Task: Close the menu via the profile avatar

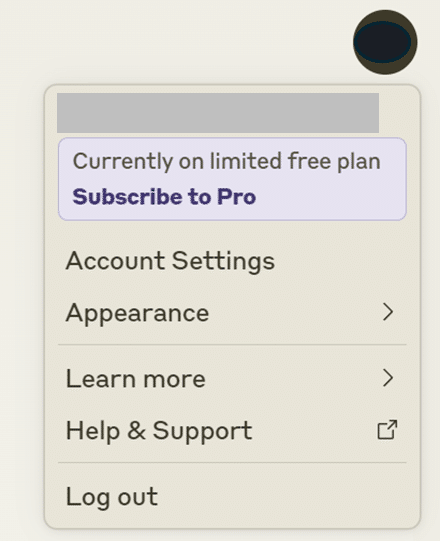Action: pyautogui.click(x=385, y=42)
